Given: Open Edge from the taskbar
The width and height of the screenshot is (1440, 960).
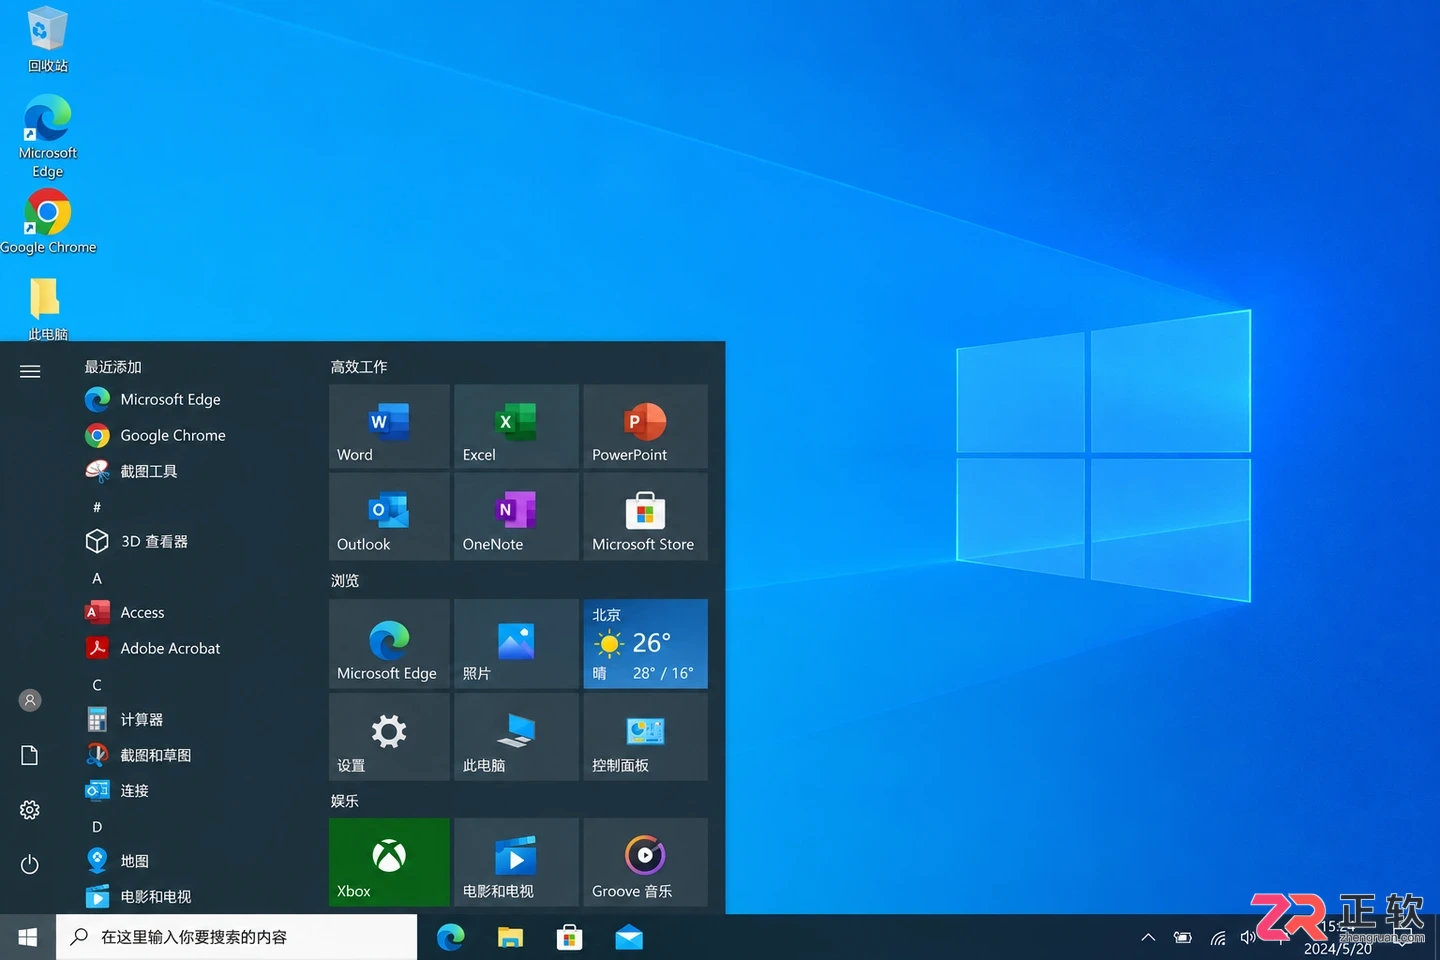Looking at the screenshot, I should coord(451,937).
